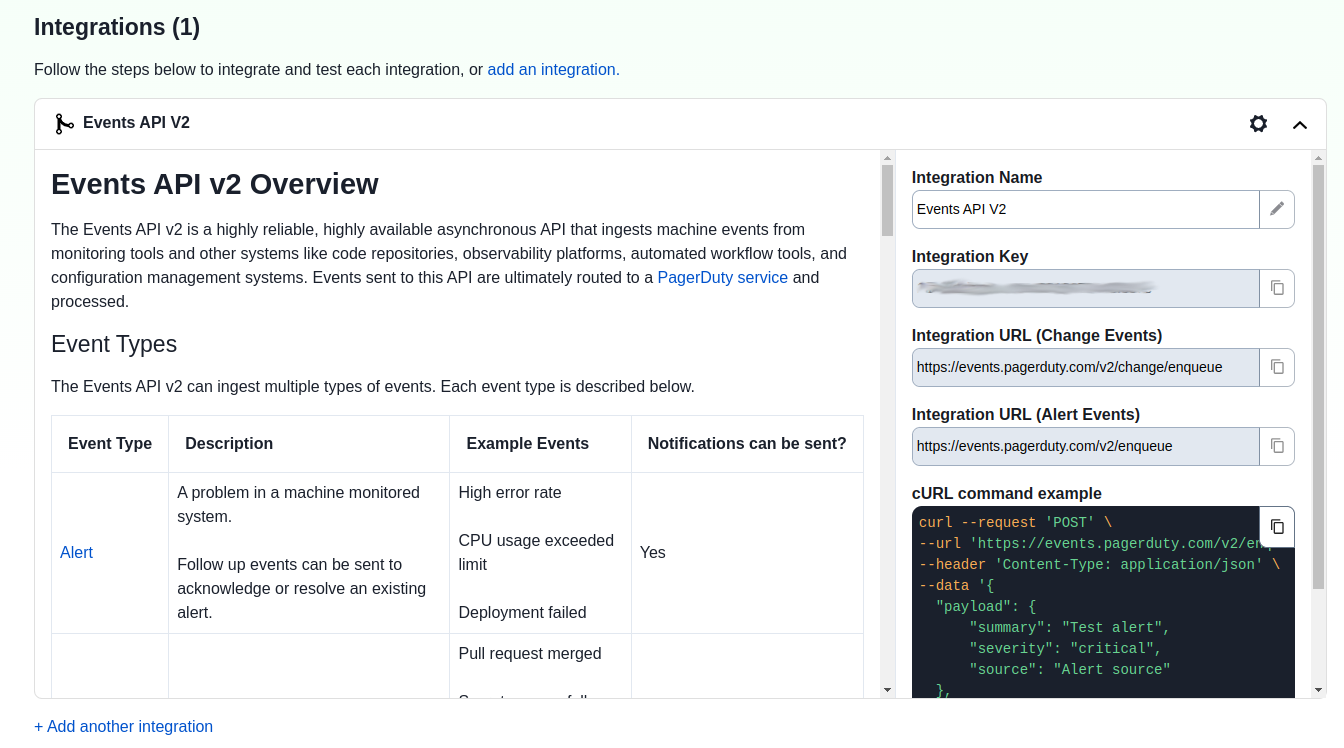Click right pane scrollbar down arrow
1344x748 pixels.
(1318, 690)
